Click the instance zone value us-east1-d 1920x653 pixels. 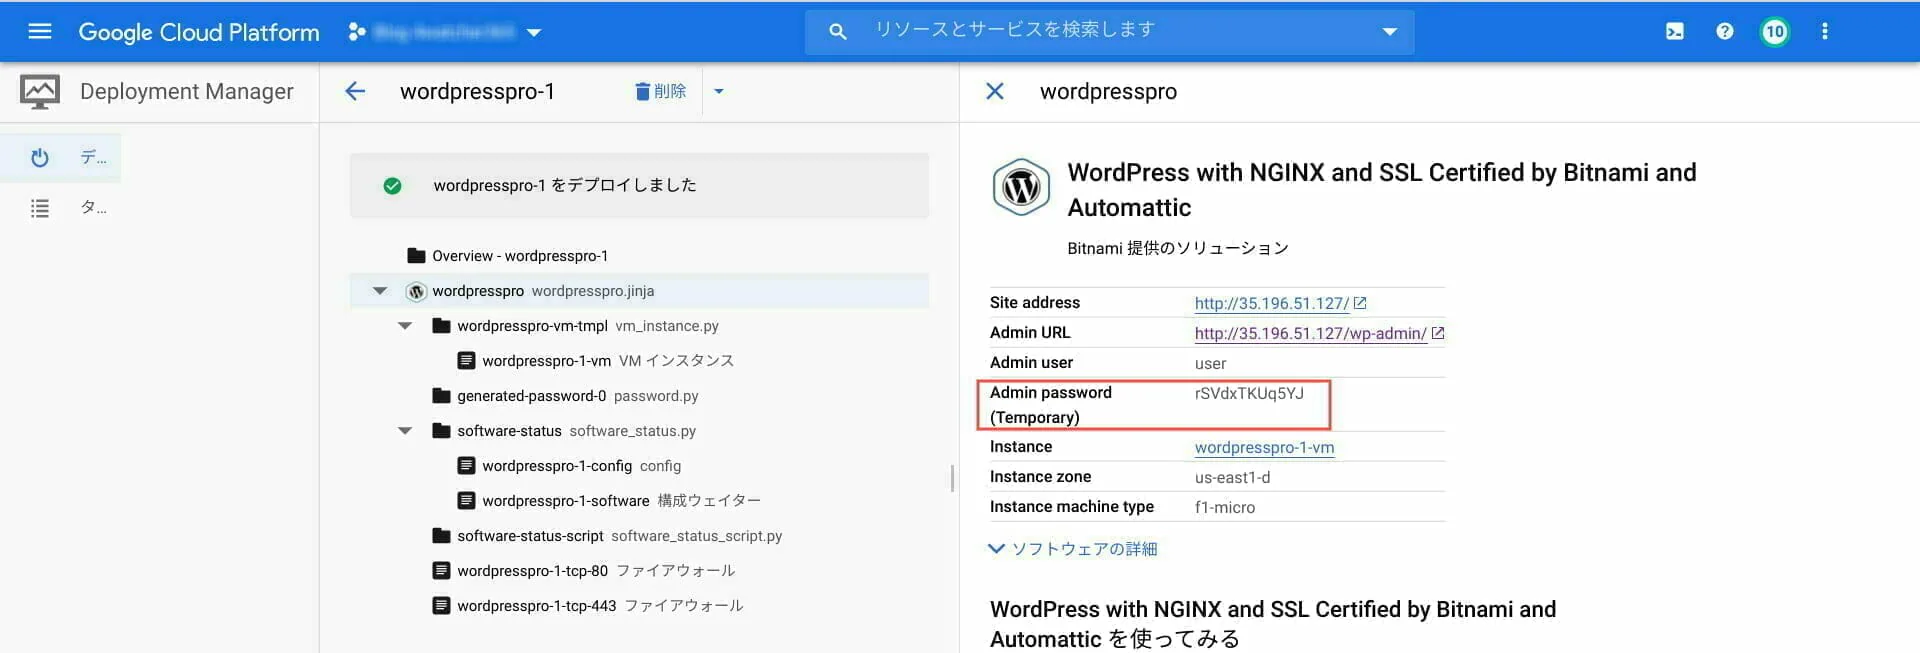(1232, 478)
